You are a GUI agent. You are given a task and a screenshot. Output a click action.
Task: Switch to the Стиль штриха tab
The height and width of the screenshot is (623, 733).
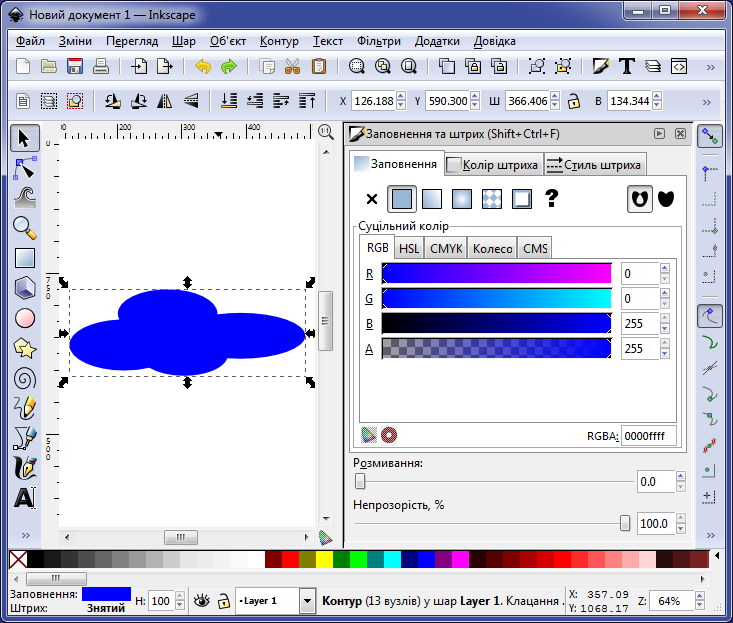tap(595, 165)
